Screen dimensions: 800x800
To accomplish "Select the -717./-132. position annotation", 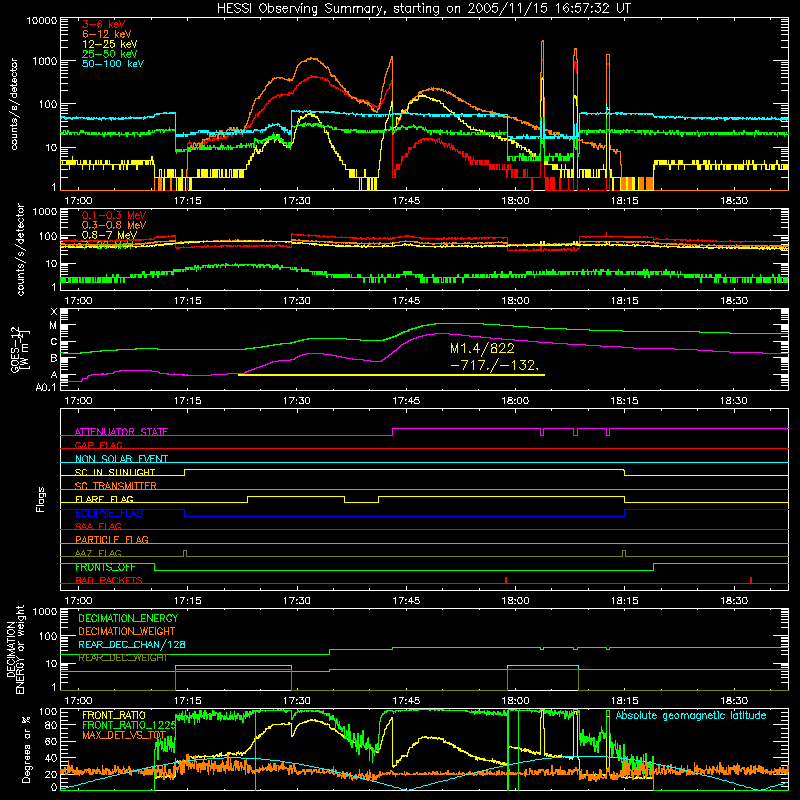I will (x=495, y=365).
